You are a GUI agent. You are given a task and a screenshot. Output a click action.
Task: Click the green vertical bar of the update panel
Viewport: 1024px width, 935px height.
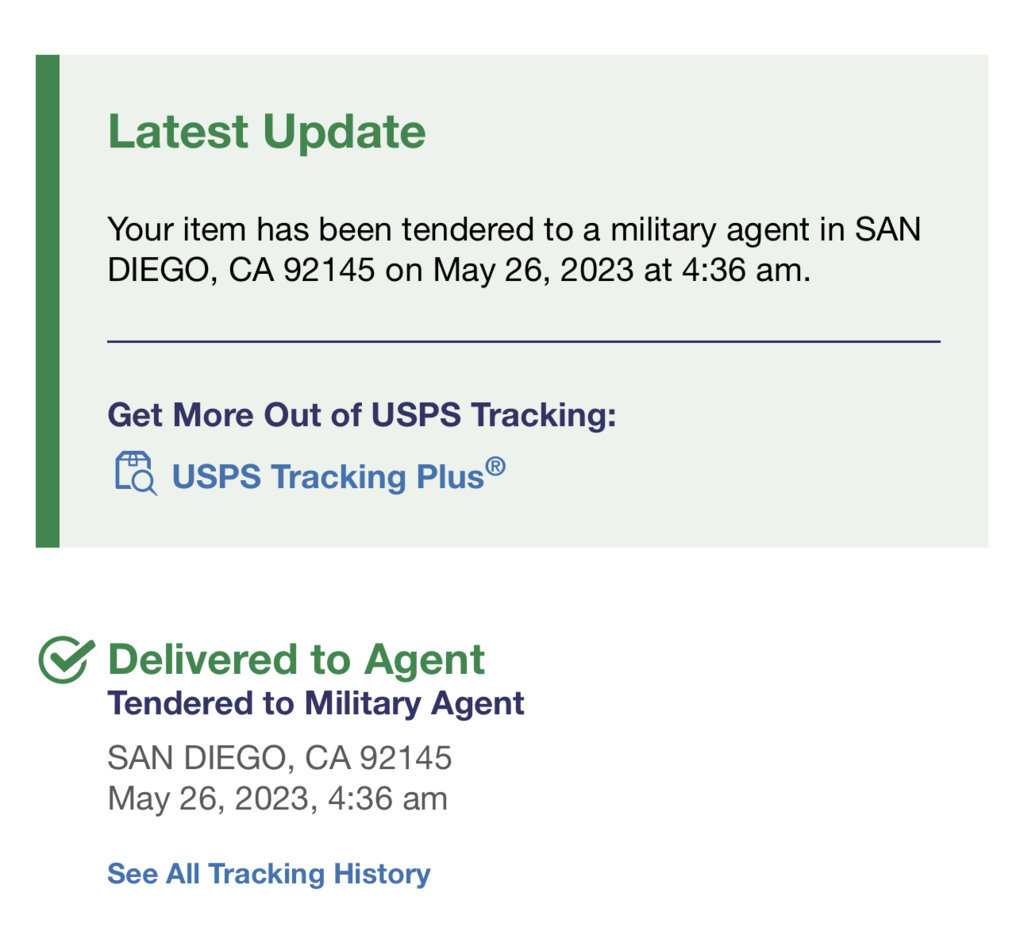click(48, 301)
